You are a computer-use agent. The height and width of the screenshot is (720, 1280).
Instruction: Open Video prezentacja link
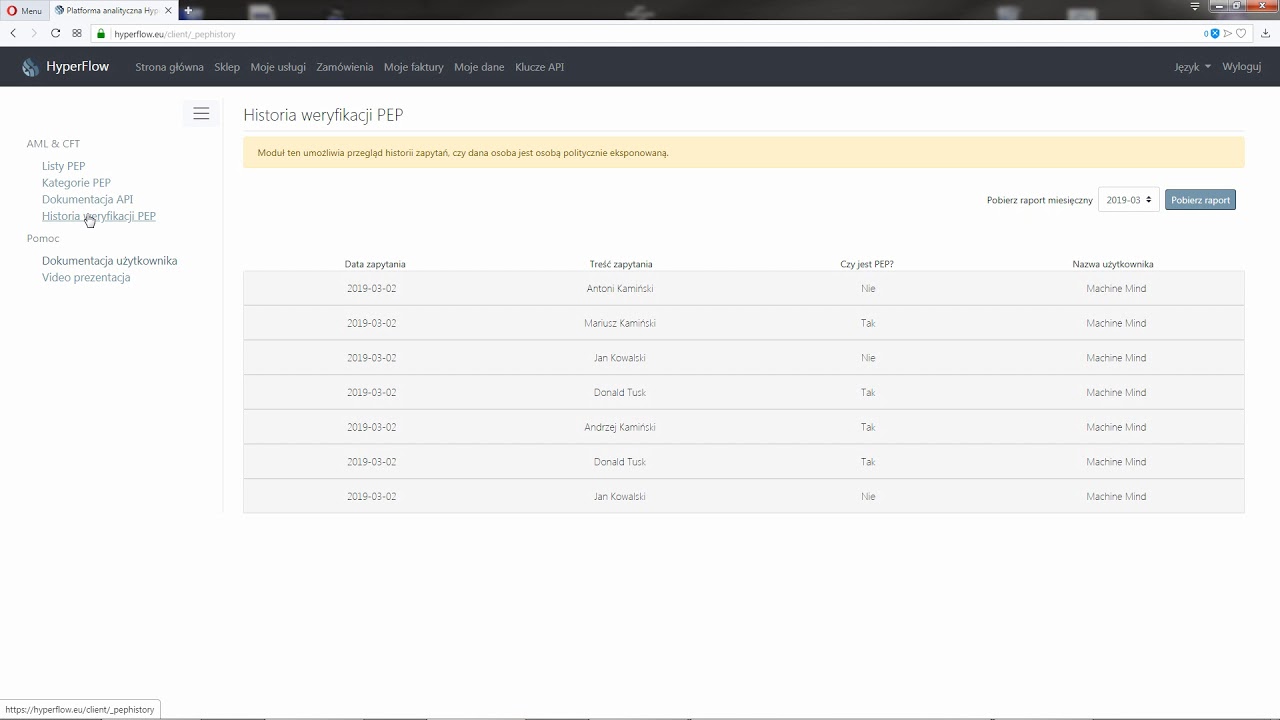point(86,277)
